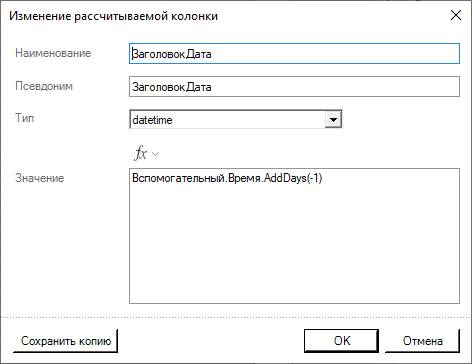Click the Псевдоним label
Viewport: 472px width, 364px height.
44,86
